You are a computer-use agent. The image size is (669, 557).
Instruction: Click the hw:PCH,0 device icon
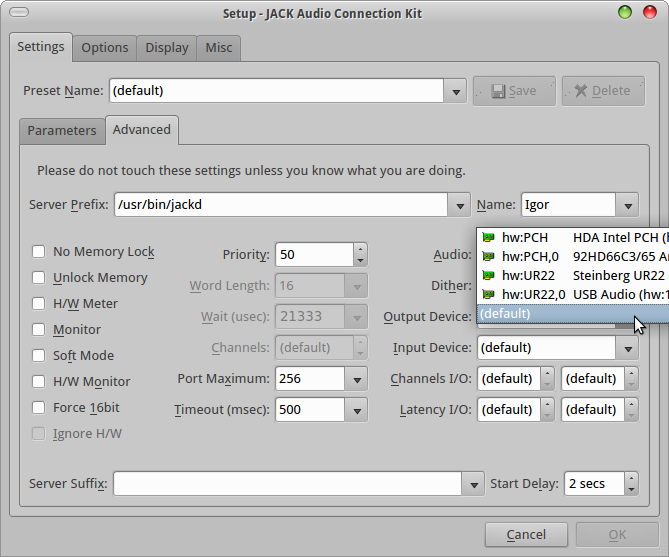(488, 257)
